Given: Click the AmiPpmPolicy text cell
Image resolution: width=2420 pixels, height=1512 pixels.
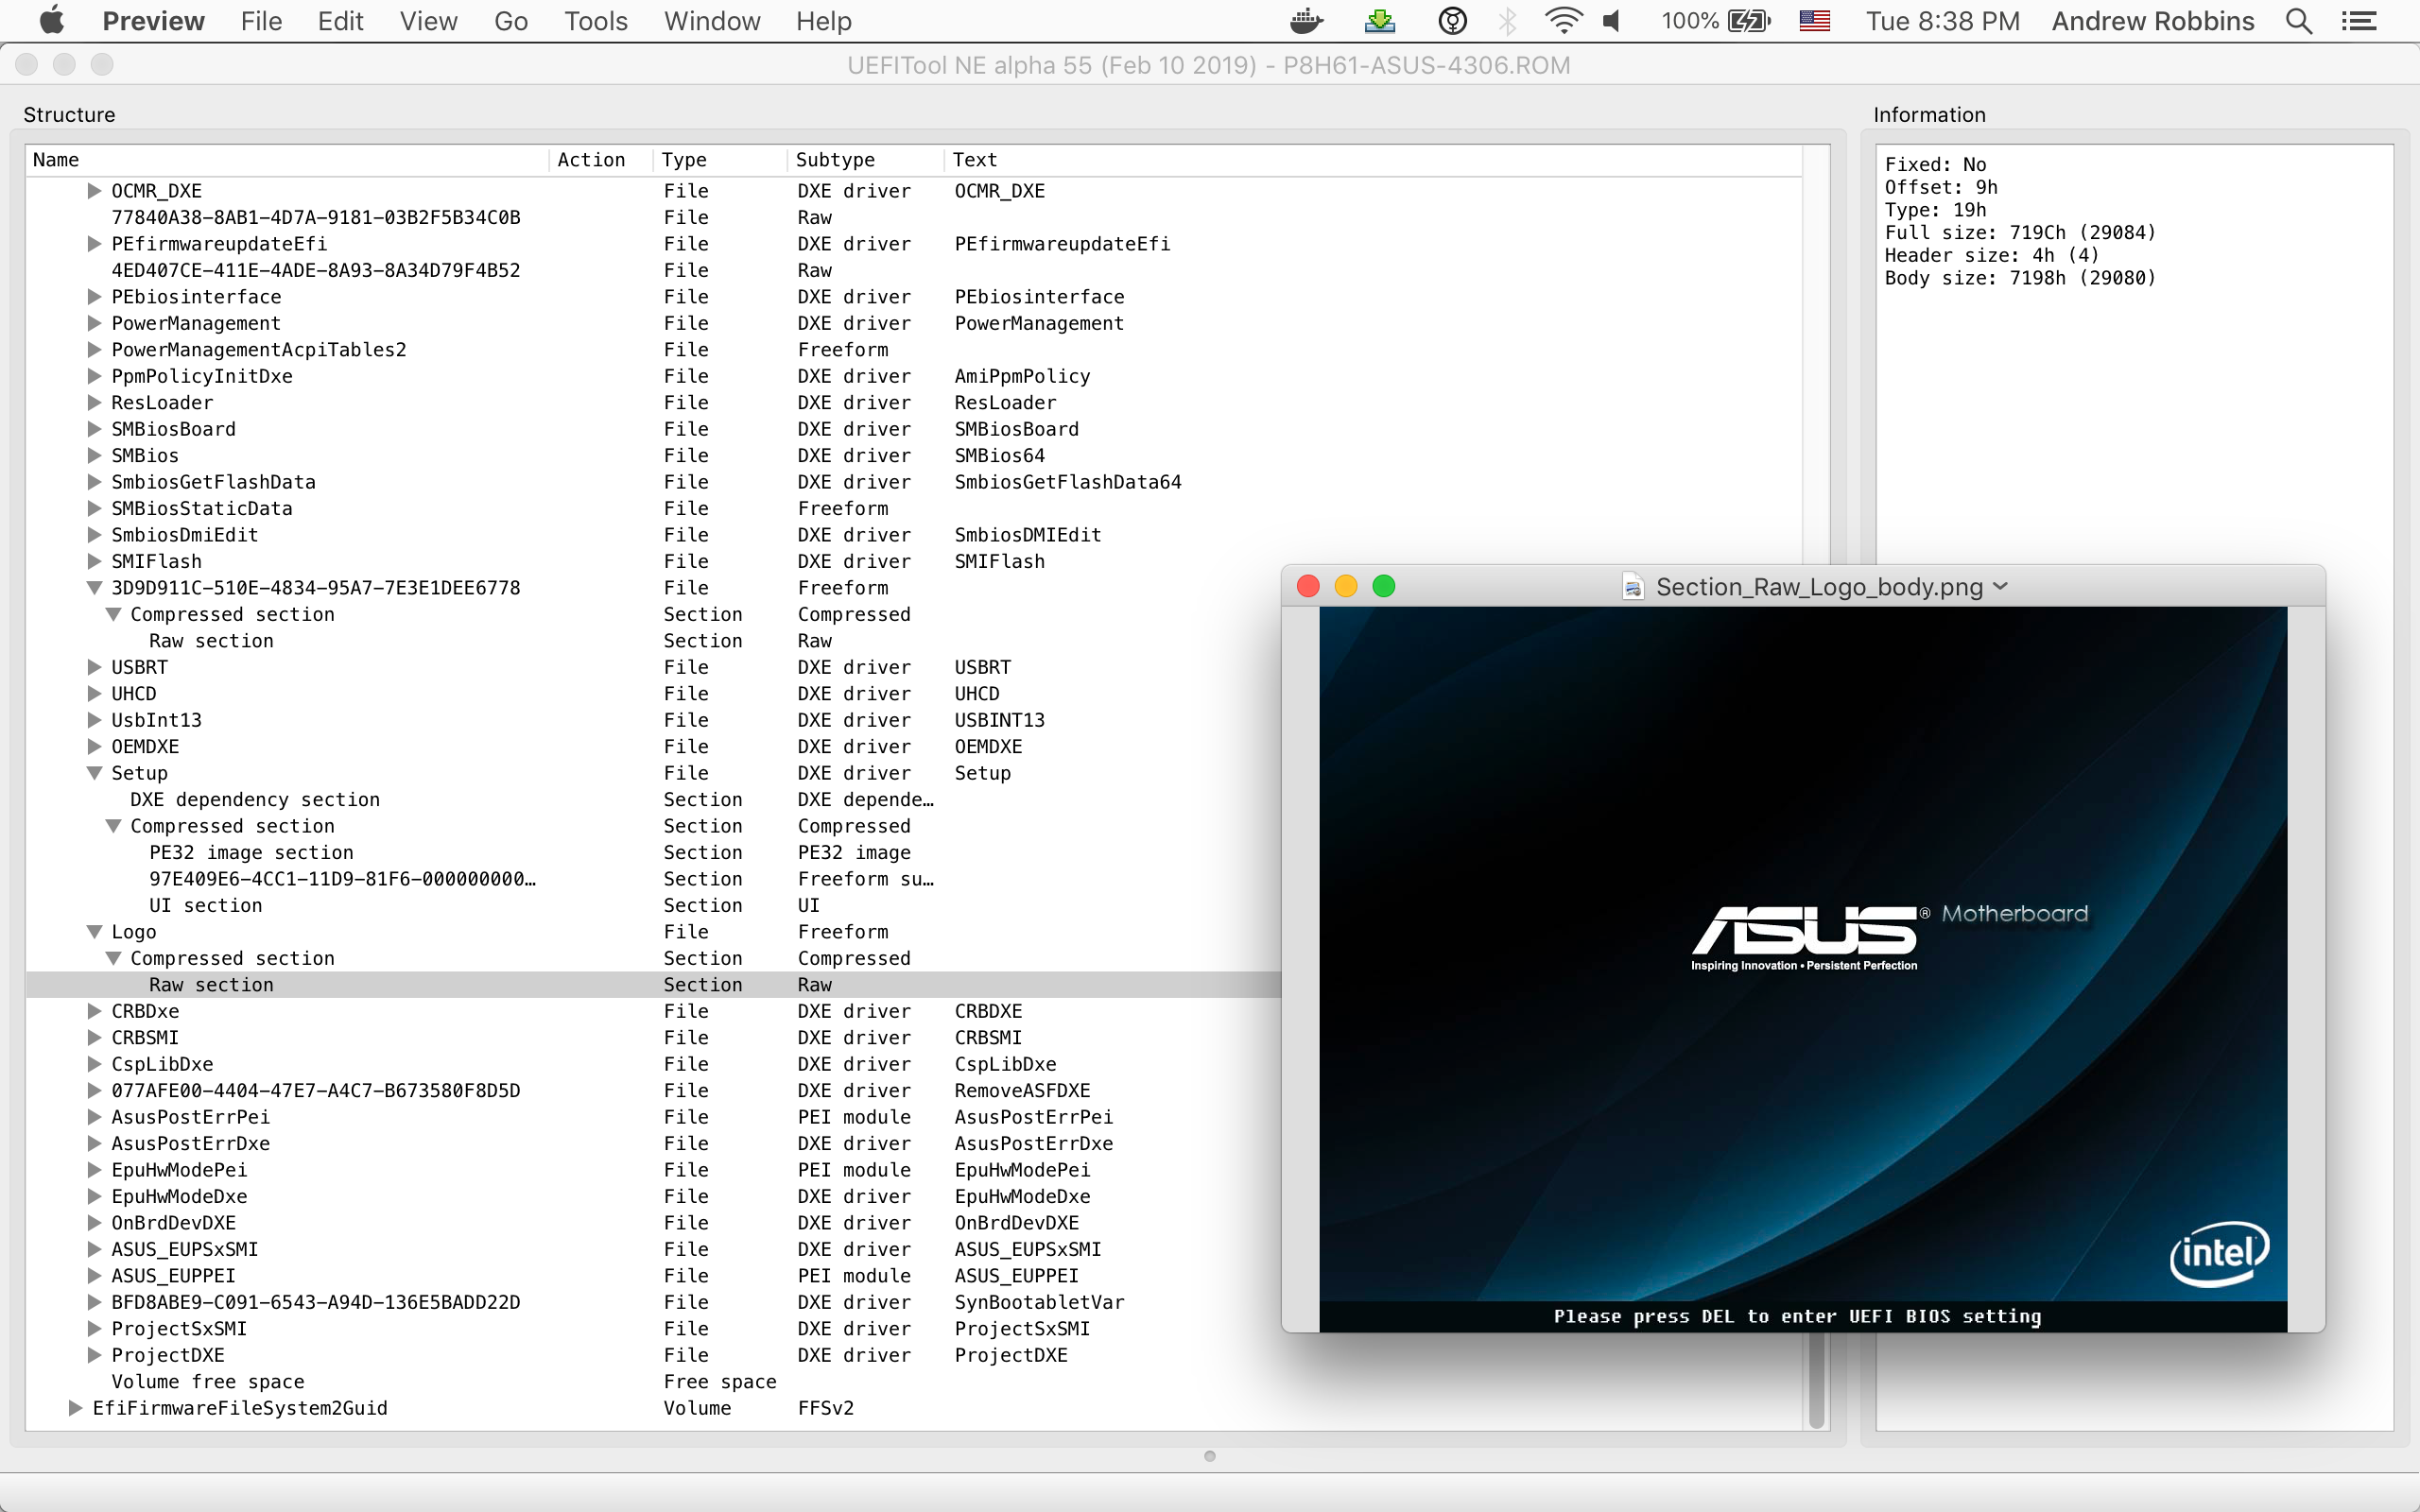Looking at the screenshot, I should (1022, 376).
